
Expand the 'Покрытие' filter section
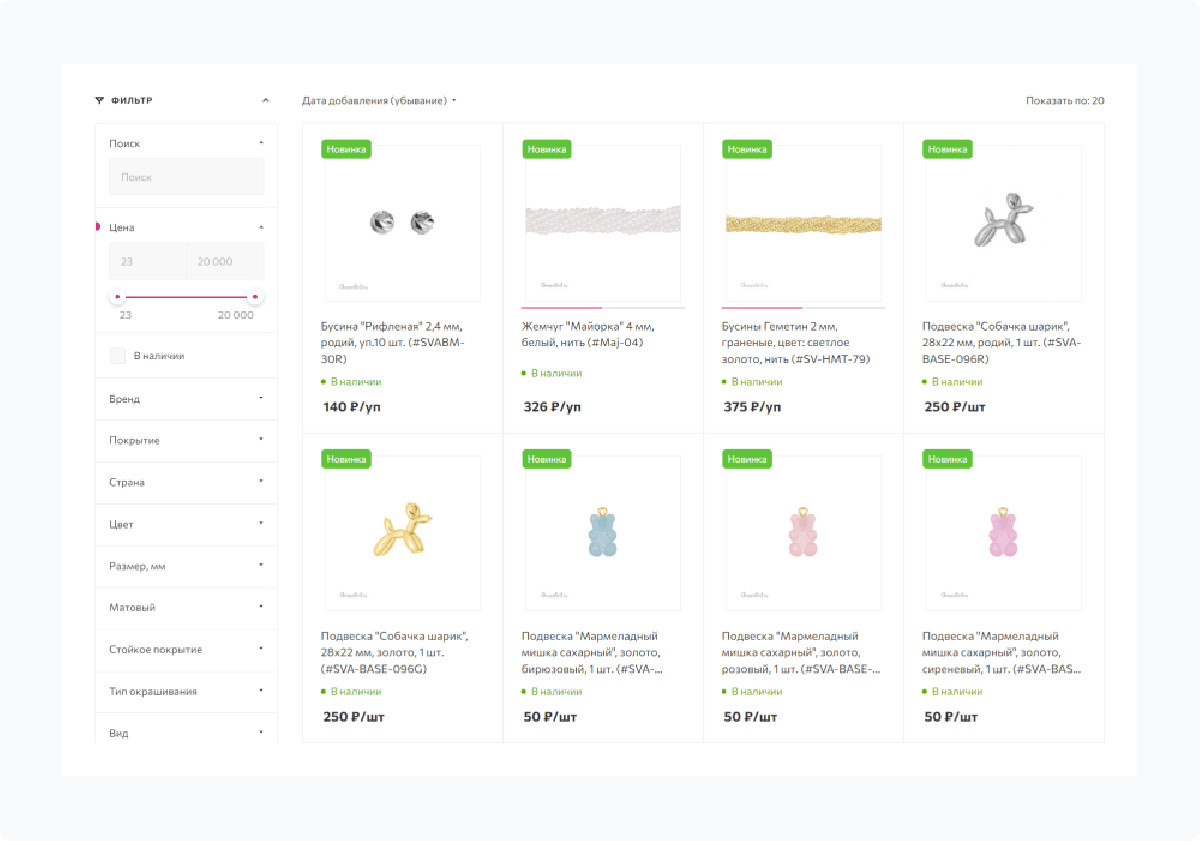185,441
